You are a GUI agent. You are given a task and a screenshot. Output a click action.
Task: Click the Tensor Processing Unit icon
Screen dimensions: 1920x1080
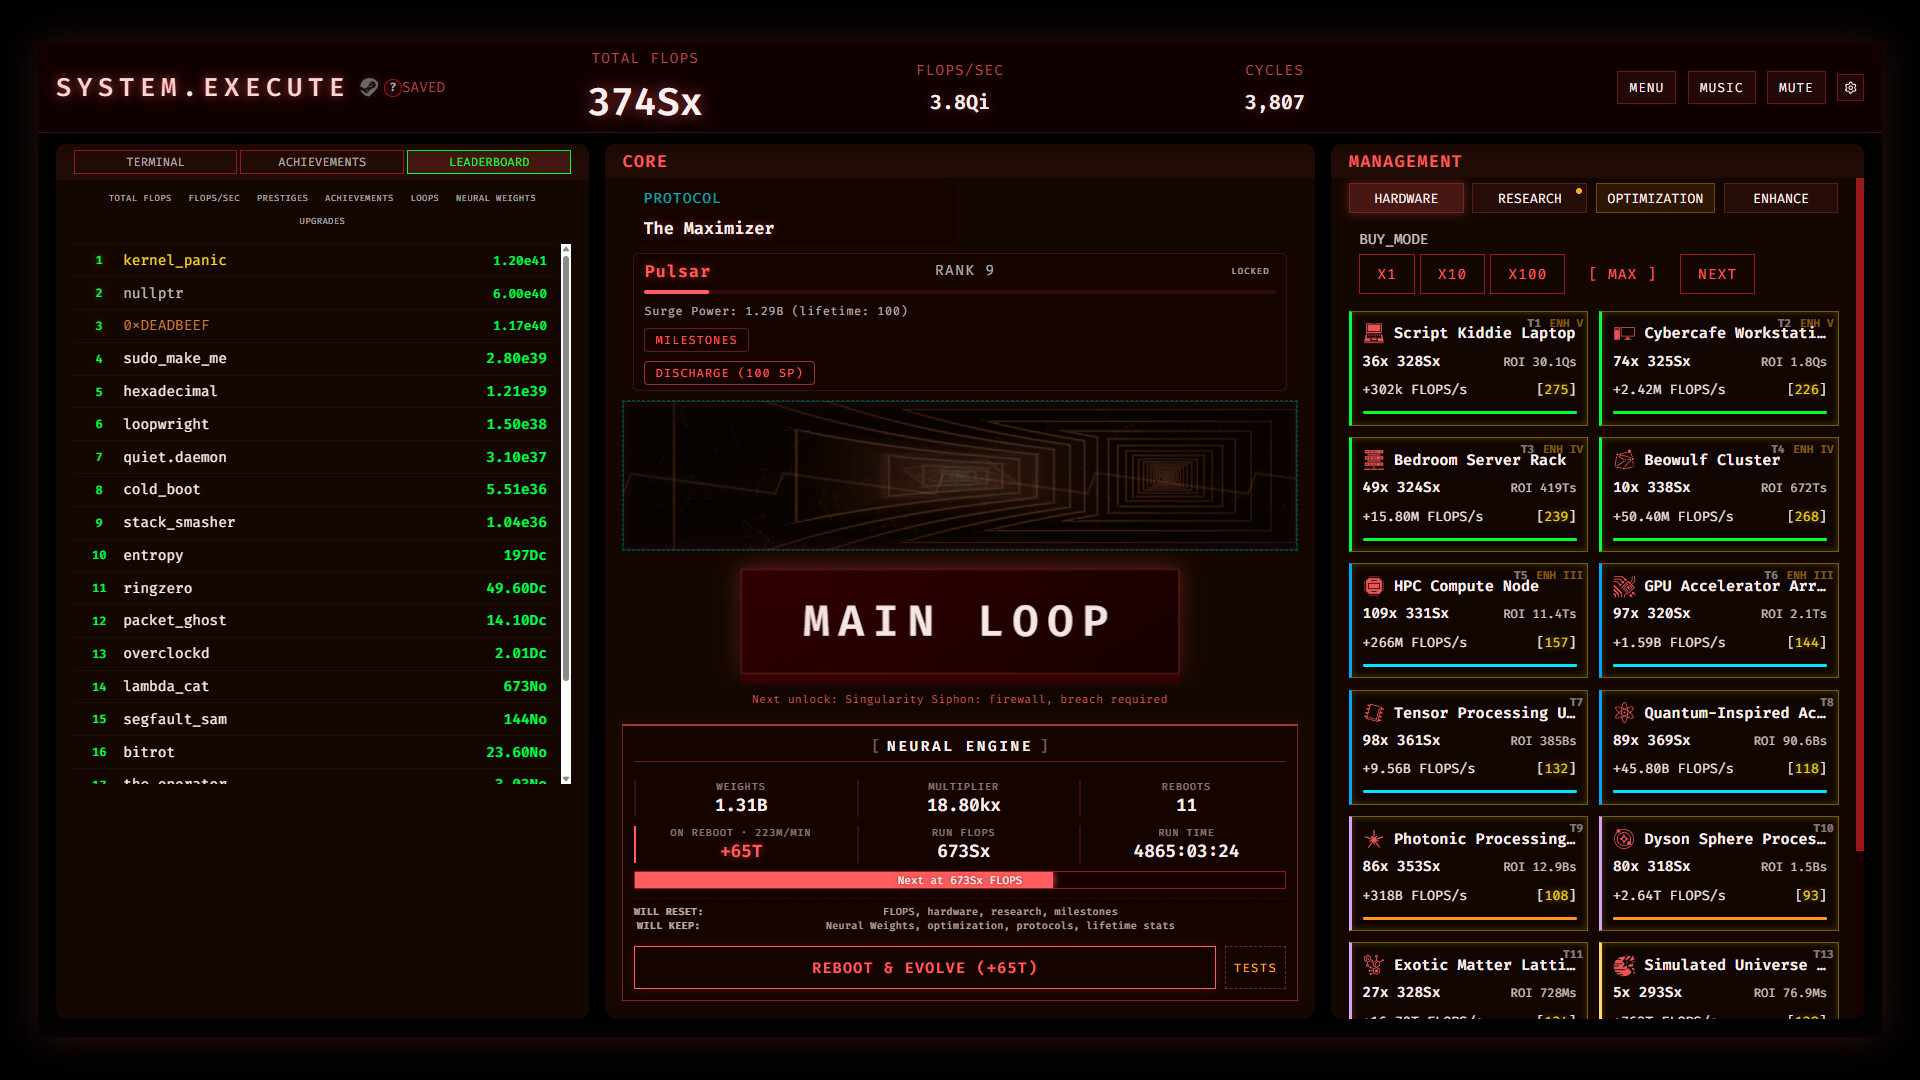pyautogui.click(x=1374, y=713)
